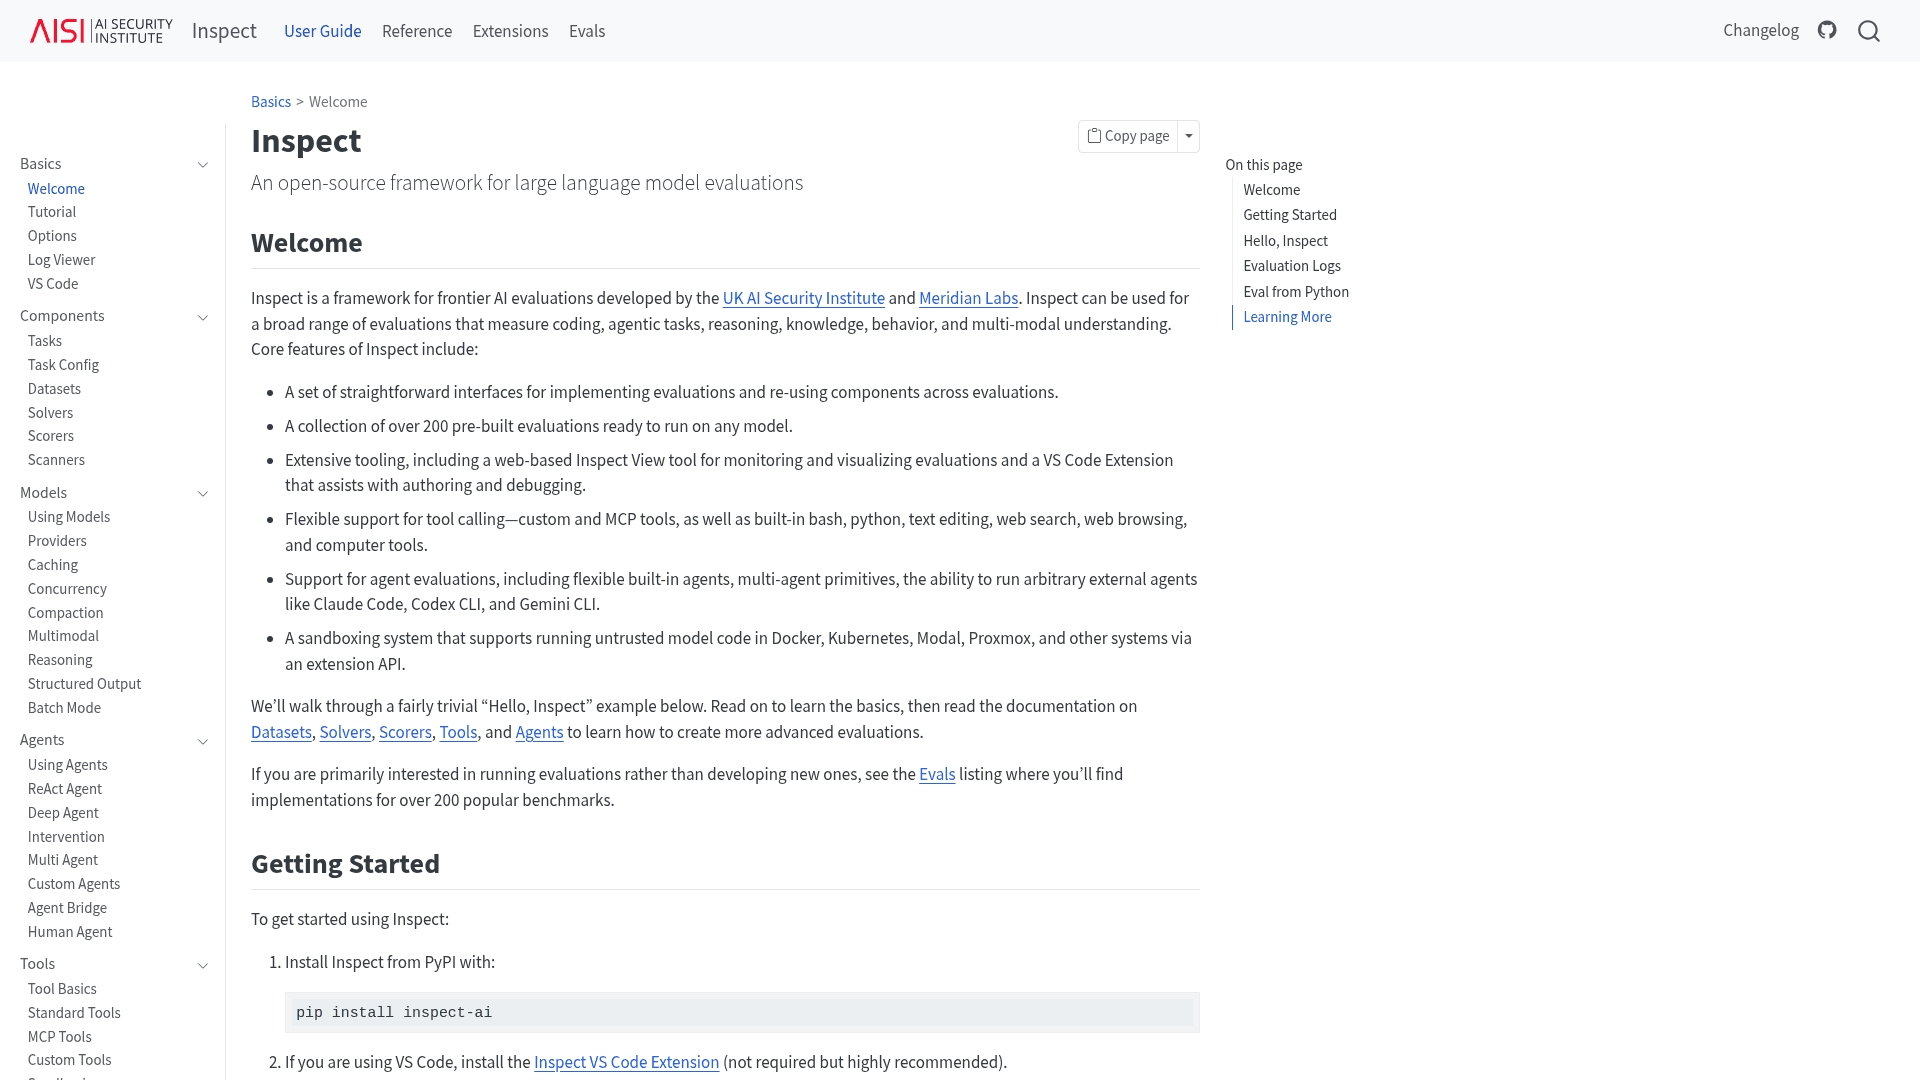Image resolution: width=1920 pixels, height=1080 pixels.
Task: Open the MCP Tools sidebar page
Action: pos(60,1037)
